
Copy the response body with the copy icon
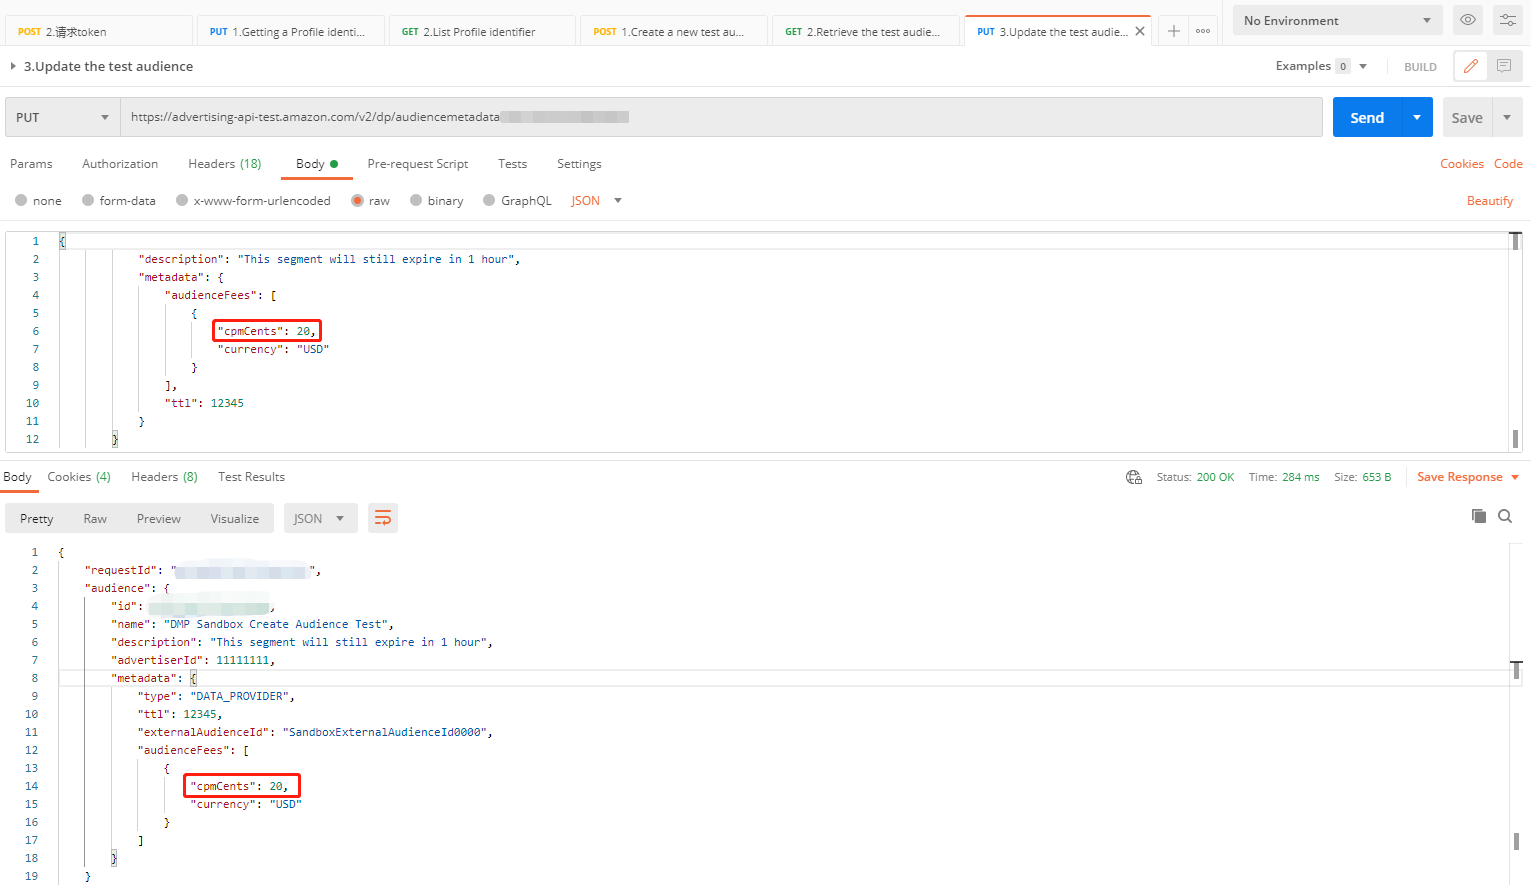pyautogui.click(x=1479, y=516)
